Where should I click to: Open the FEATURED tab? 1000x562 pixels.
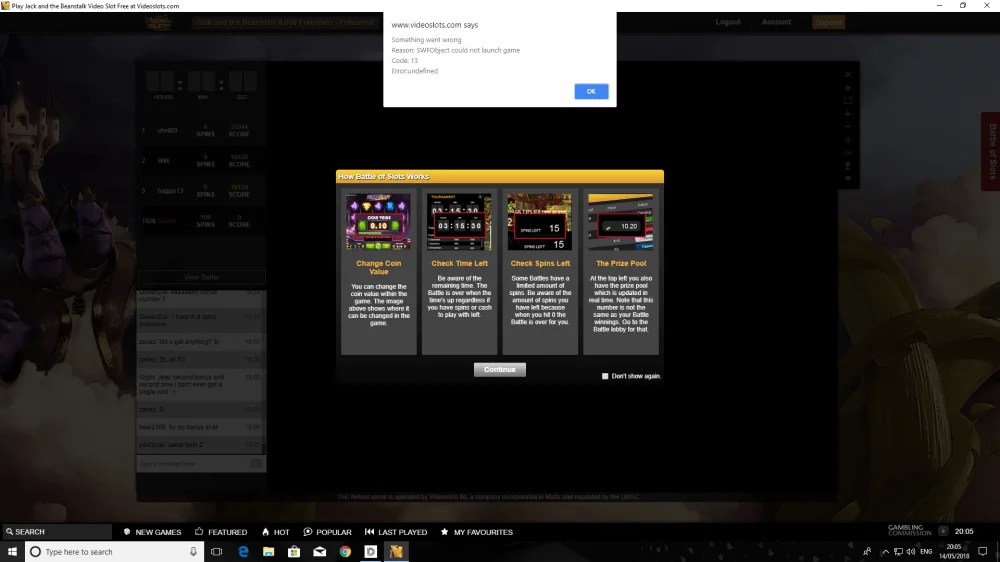click(221, 532)
